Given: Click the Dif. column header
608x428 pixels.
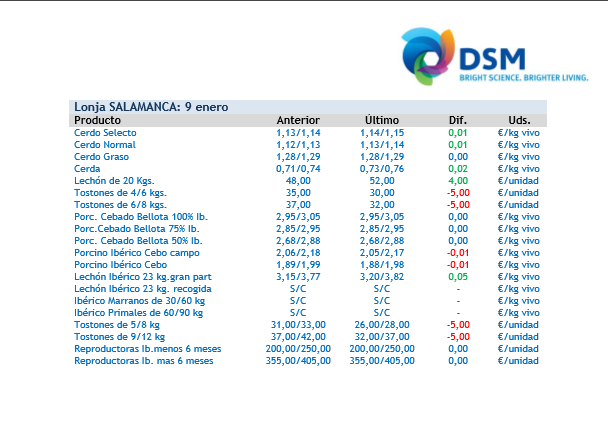Looking at the screenshot, I should coord(458,120).
